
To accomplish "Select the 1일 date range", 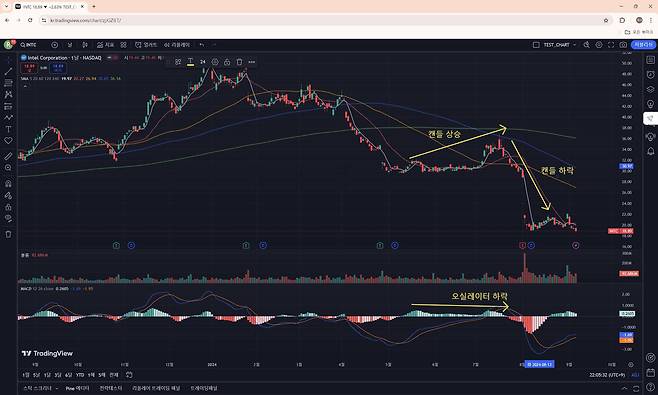I will pyautogui.click(x=26, y=375).
